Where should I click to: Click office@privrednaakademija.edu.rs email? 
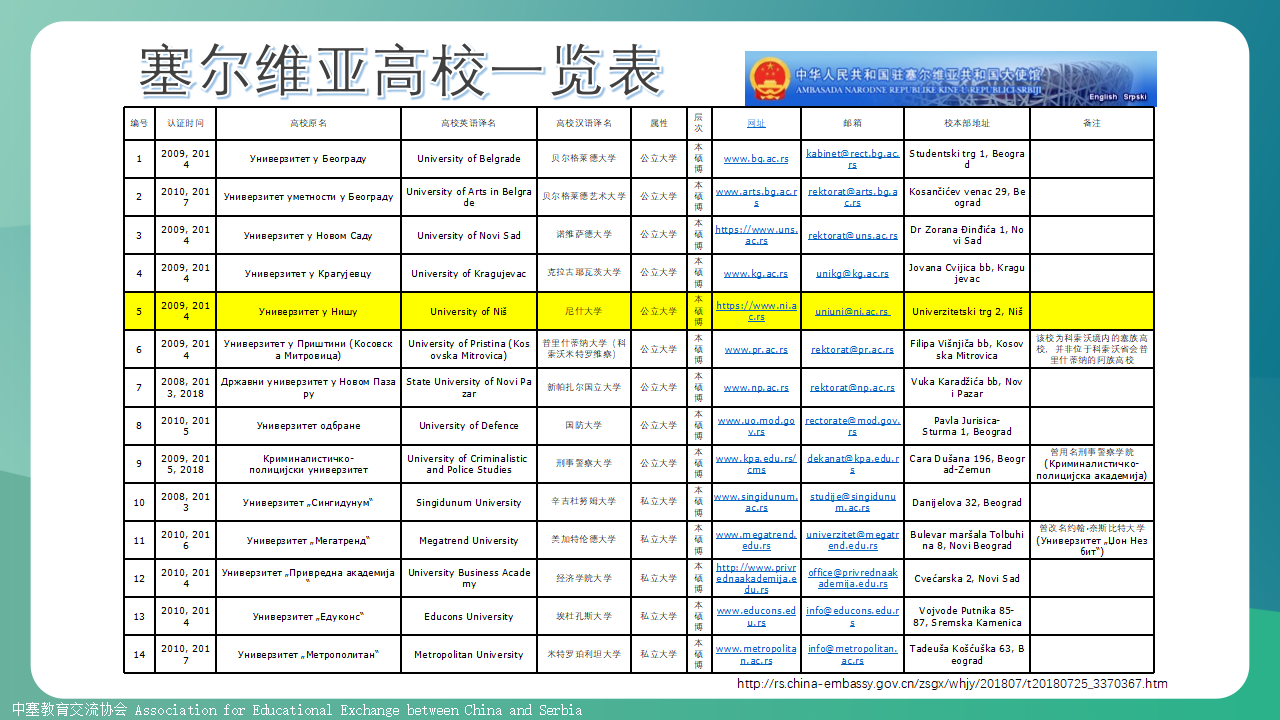852,578
